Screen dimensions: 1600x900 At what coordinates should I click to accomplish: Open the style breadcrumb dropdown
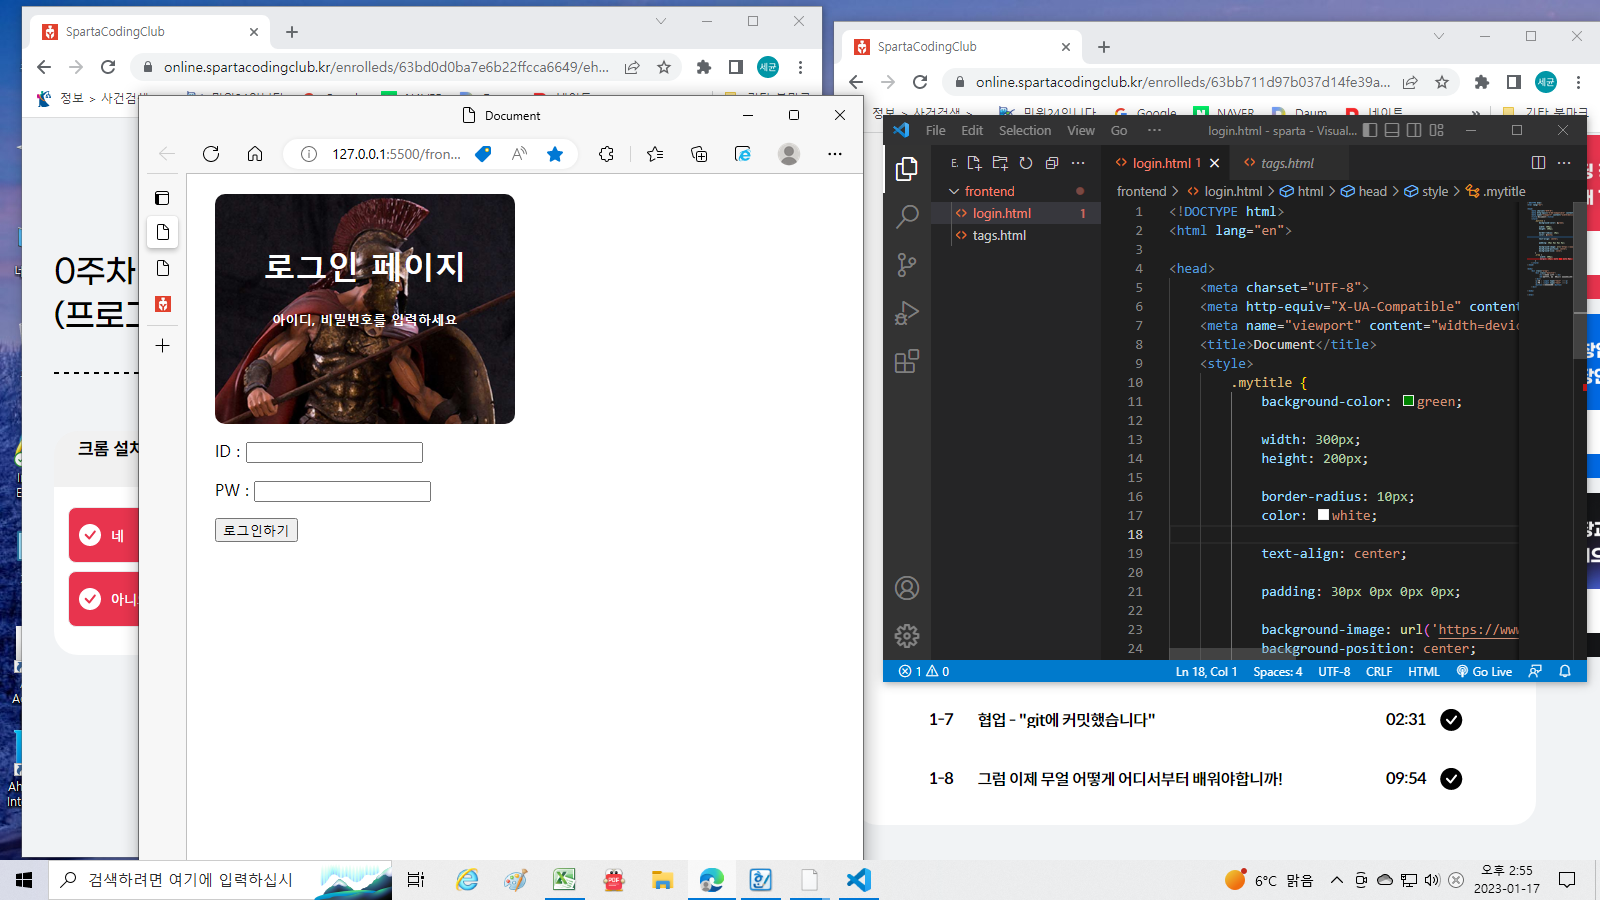point(1426,191)
